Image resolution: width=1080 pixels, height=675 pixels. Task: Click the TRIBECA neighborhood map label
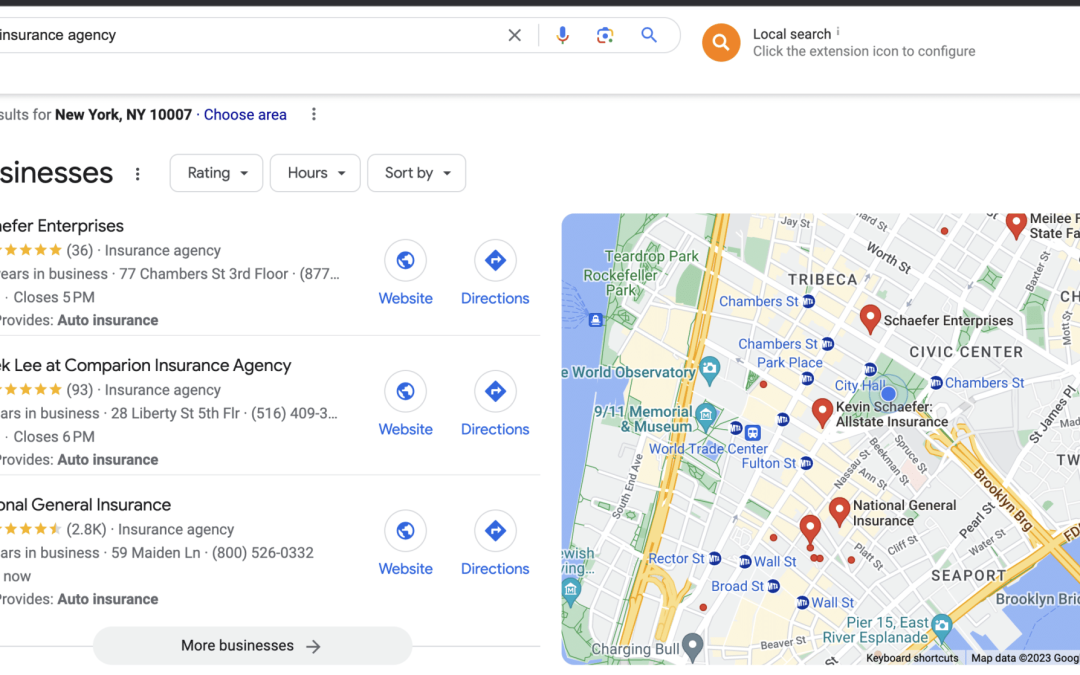(x=822, y=280)
